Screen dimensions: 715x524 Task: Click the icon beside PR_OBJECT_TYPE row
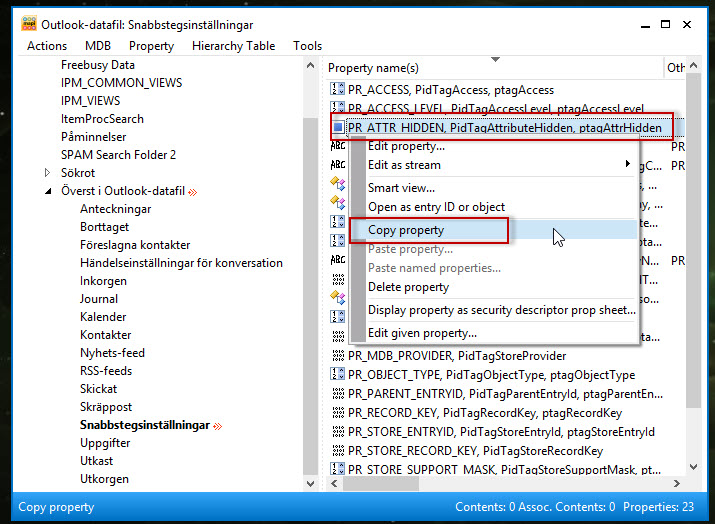[337, 374]
